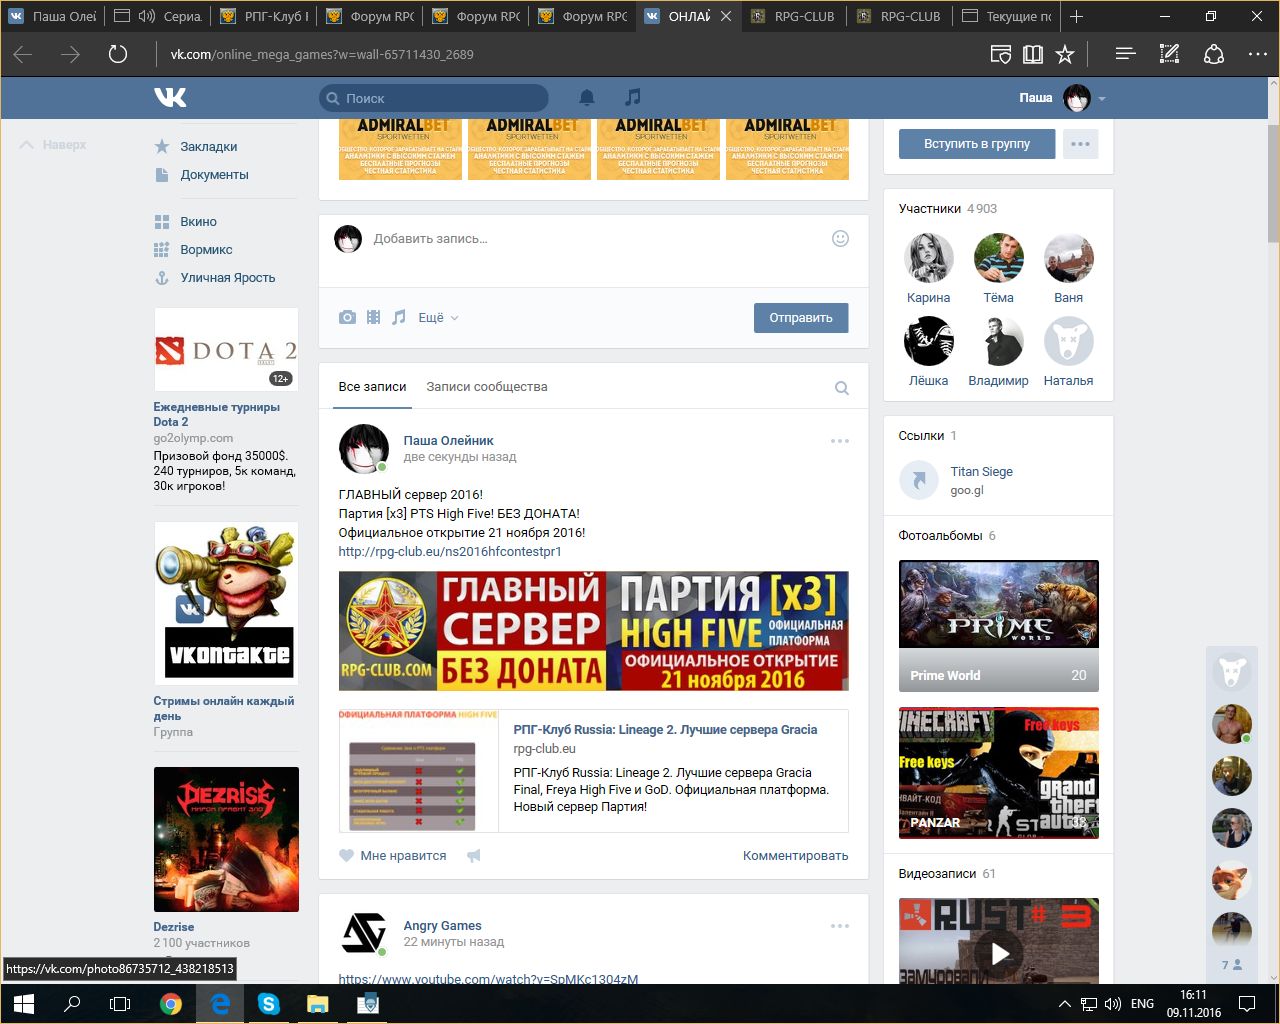Open the emoji smiley picker
Screen dimensions: 1280x1024
pos(840,238)
